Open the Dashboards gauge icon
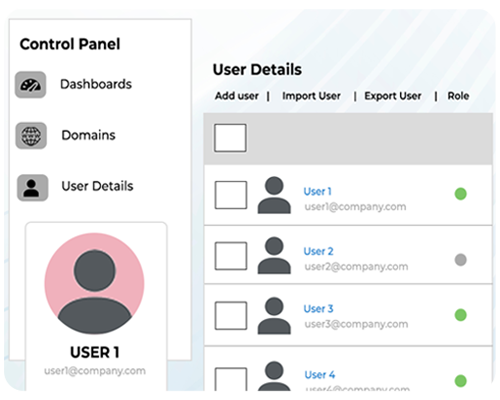Viewport: 500px width, 400px height. 30,85
